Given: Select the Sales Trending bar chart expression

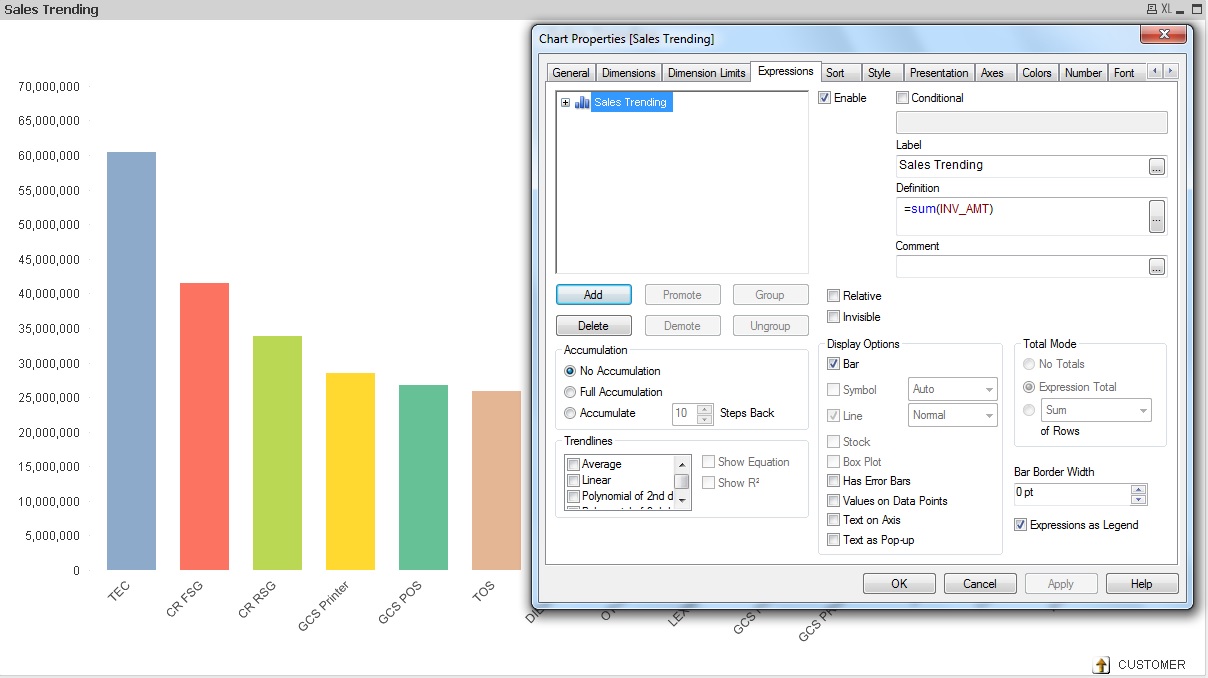Looking at the screenshot, I should 630,102.
